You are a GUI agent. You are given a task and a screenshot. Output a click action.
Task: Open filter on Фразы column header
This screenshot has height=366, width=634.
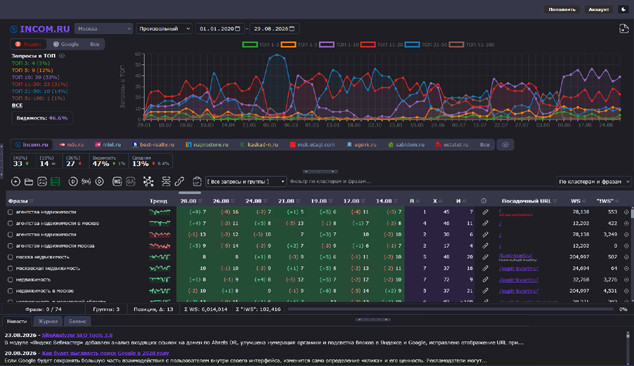[32, 201]
